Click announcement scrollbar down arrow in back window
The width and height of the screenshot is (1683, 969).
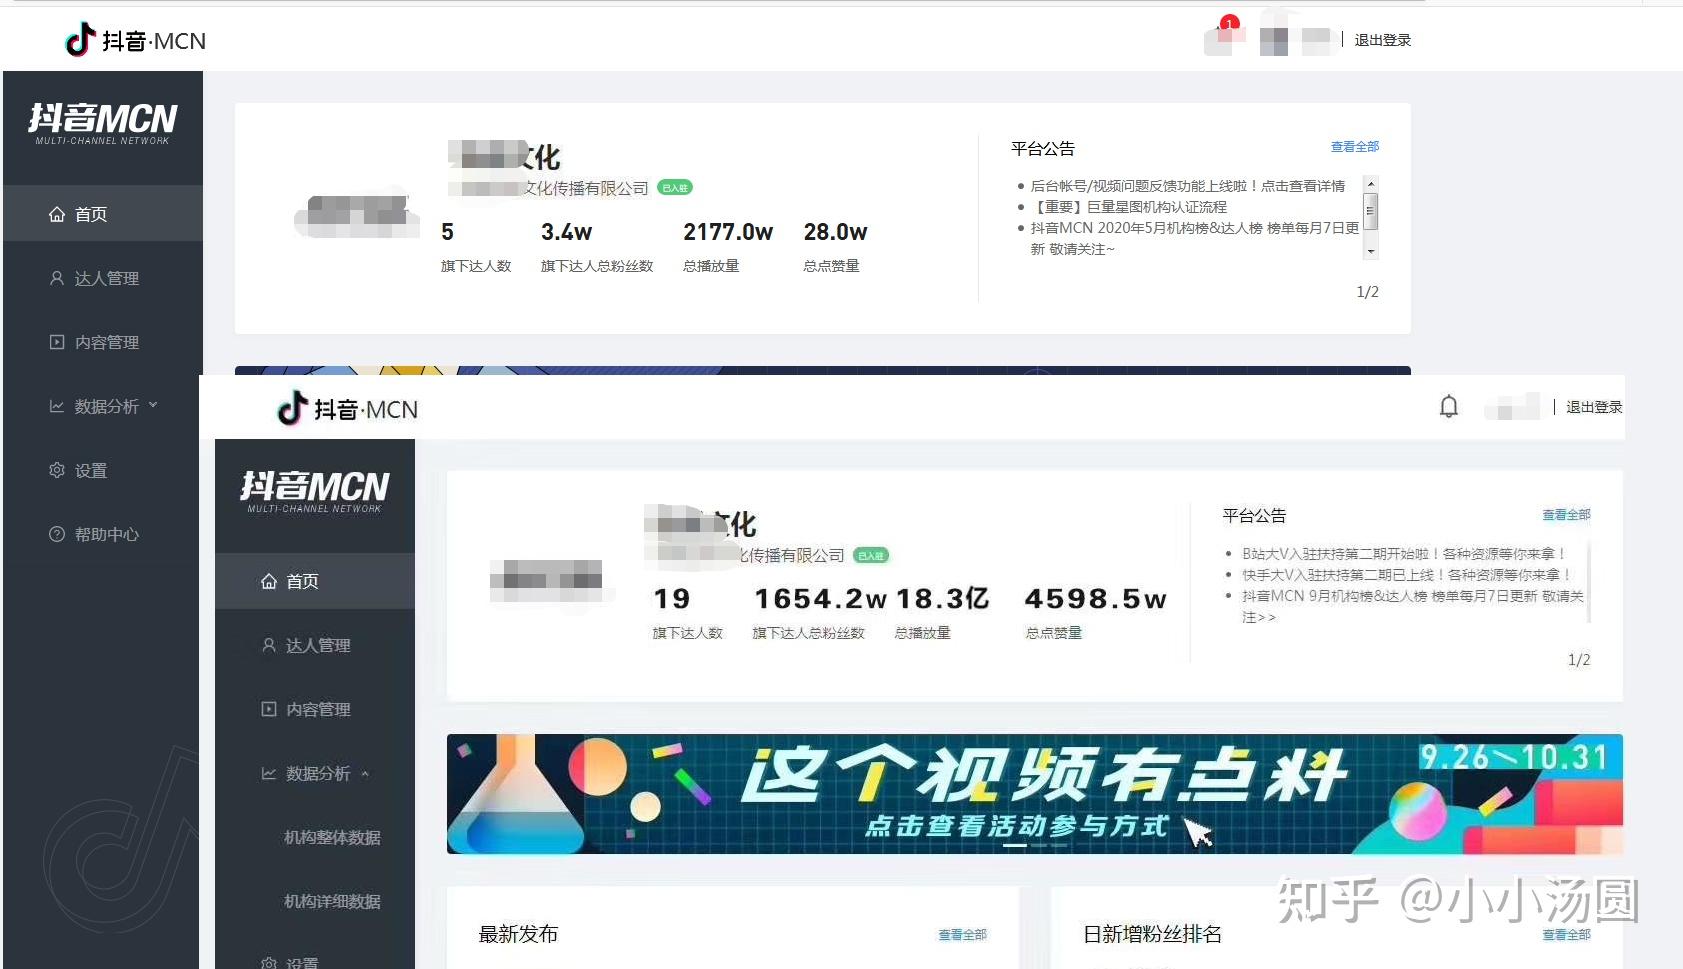point(1371,252)
